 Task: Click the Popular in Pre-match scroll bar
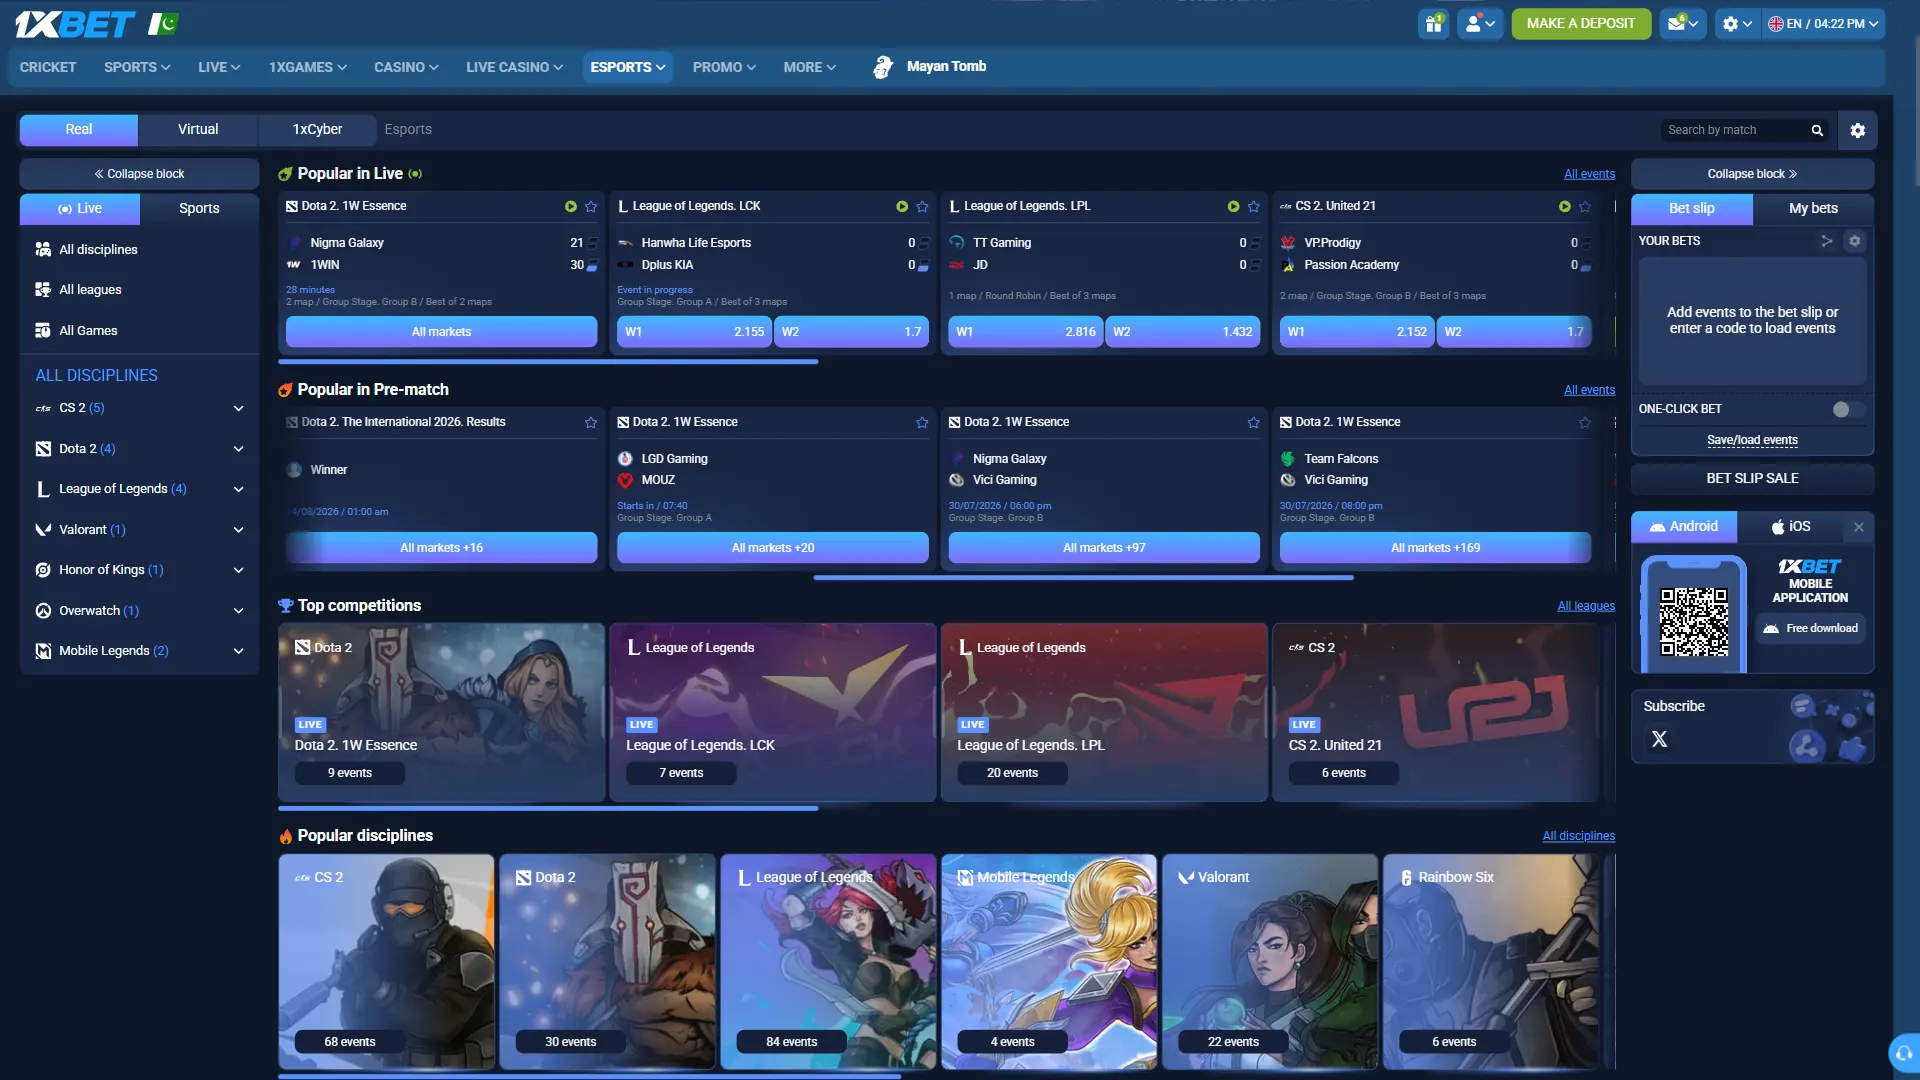[1084, 578]
